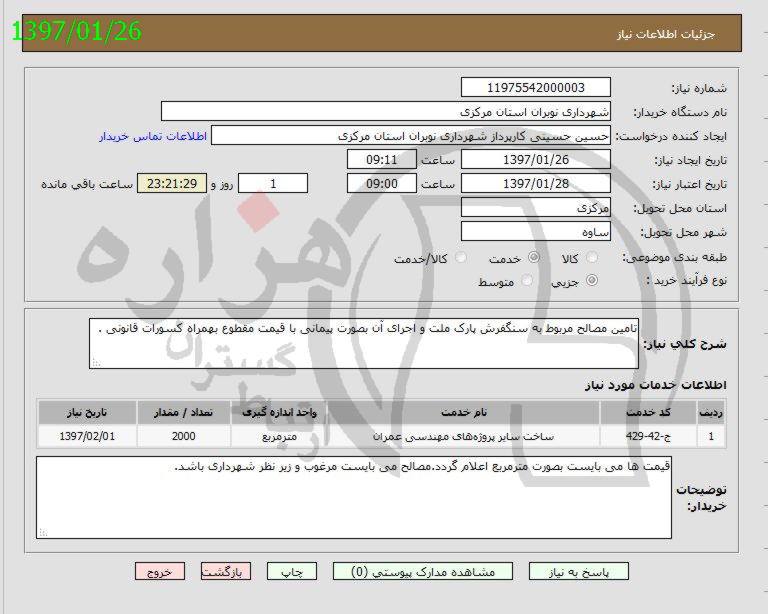Click the service name cell ساخت سایر پروژه‌های مهندسی عمران

tap(463, 436)
